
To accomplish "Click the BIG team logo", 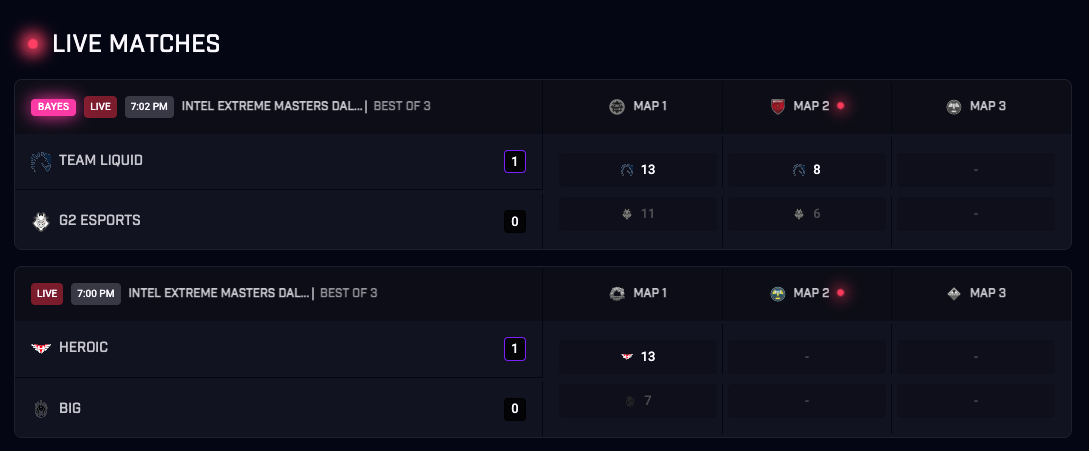I will [41, 408].
